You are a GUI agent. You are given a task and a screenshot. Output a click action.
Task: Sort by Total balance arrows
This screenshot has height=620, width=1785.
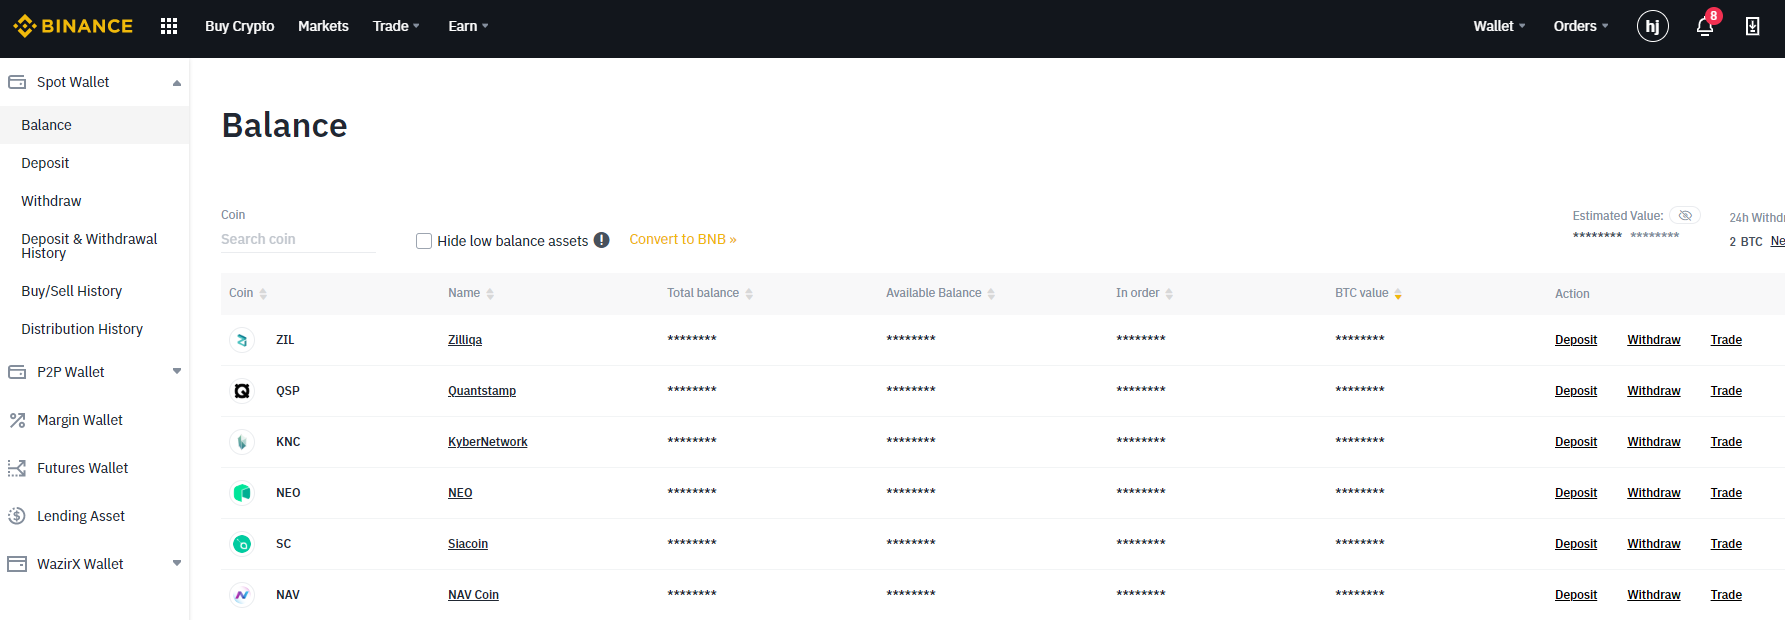pos(749,294)
